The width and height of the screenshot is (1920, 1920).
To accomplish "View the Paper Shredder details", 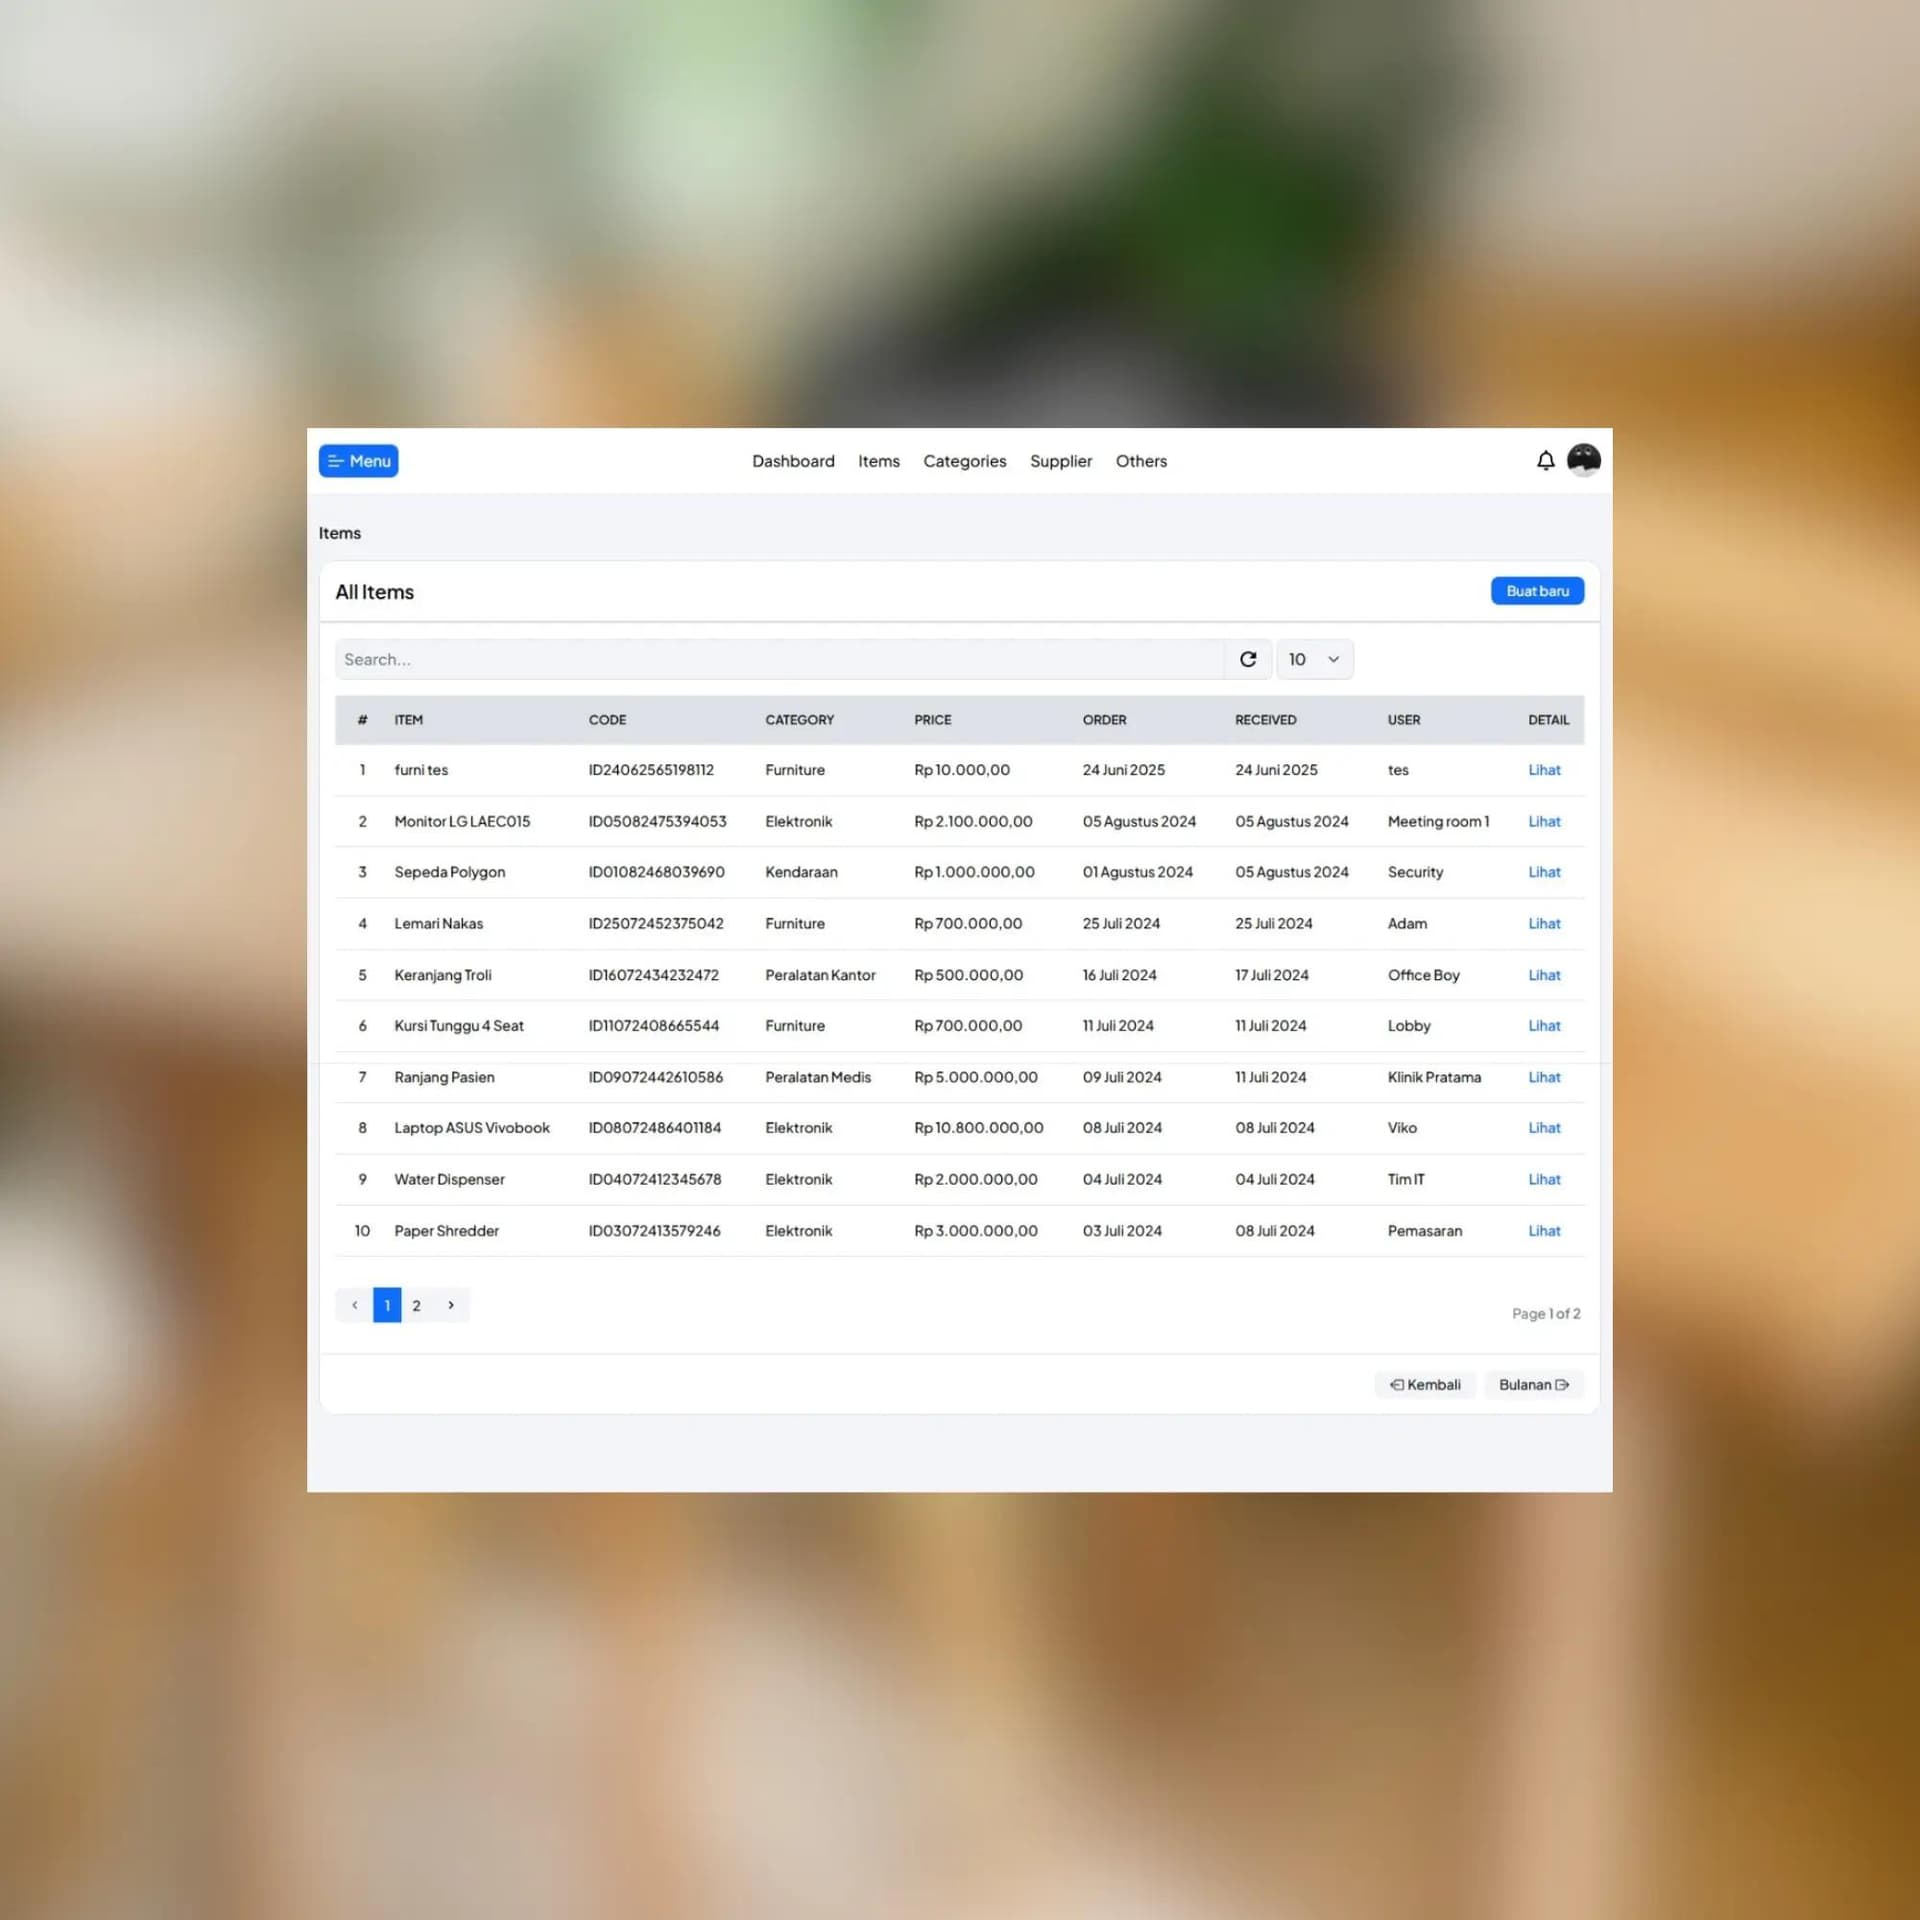I will [x=1544, y=1230].
